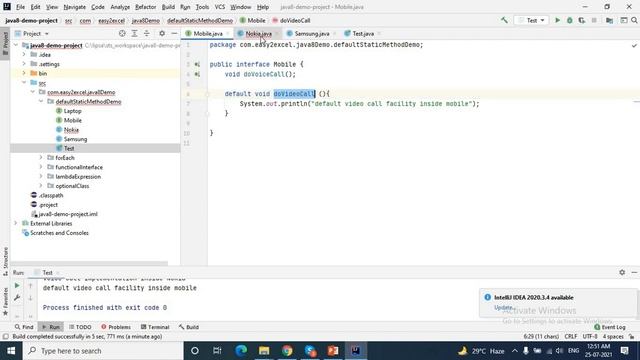Expand the bin folder
Viewport: 640px width, 360px height.
[24, 73]
